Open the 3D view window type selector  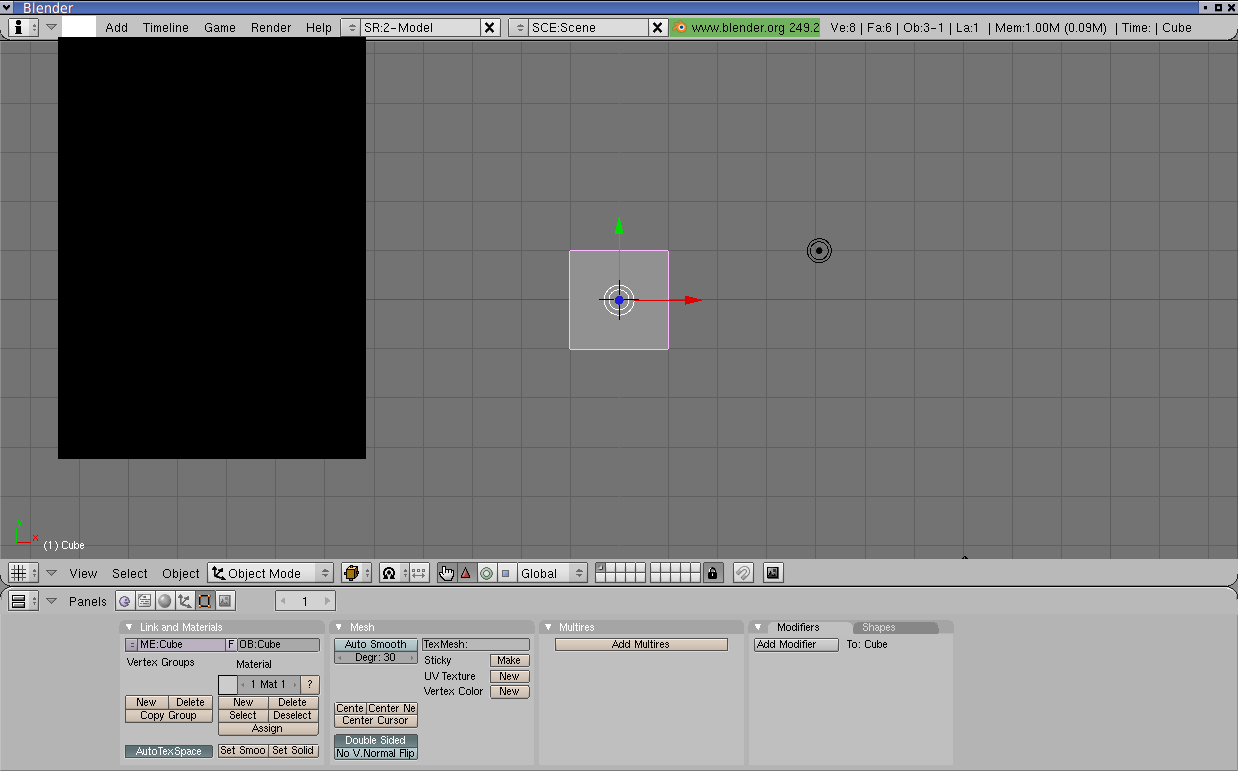pyautogui.click(x=23, y=573)
